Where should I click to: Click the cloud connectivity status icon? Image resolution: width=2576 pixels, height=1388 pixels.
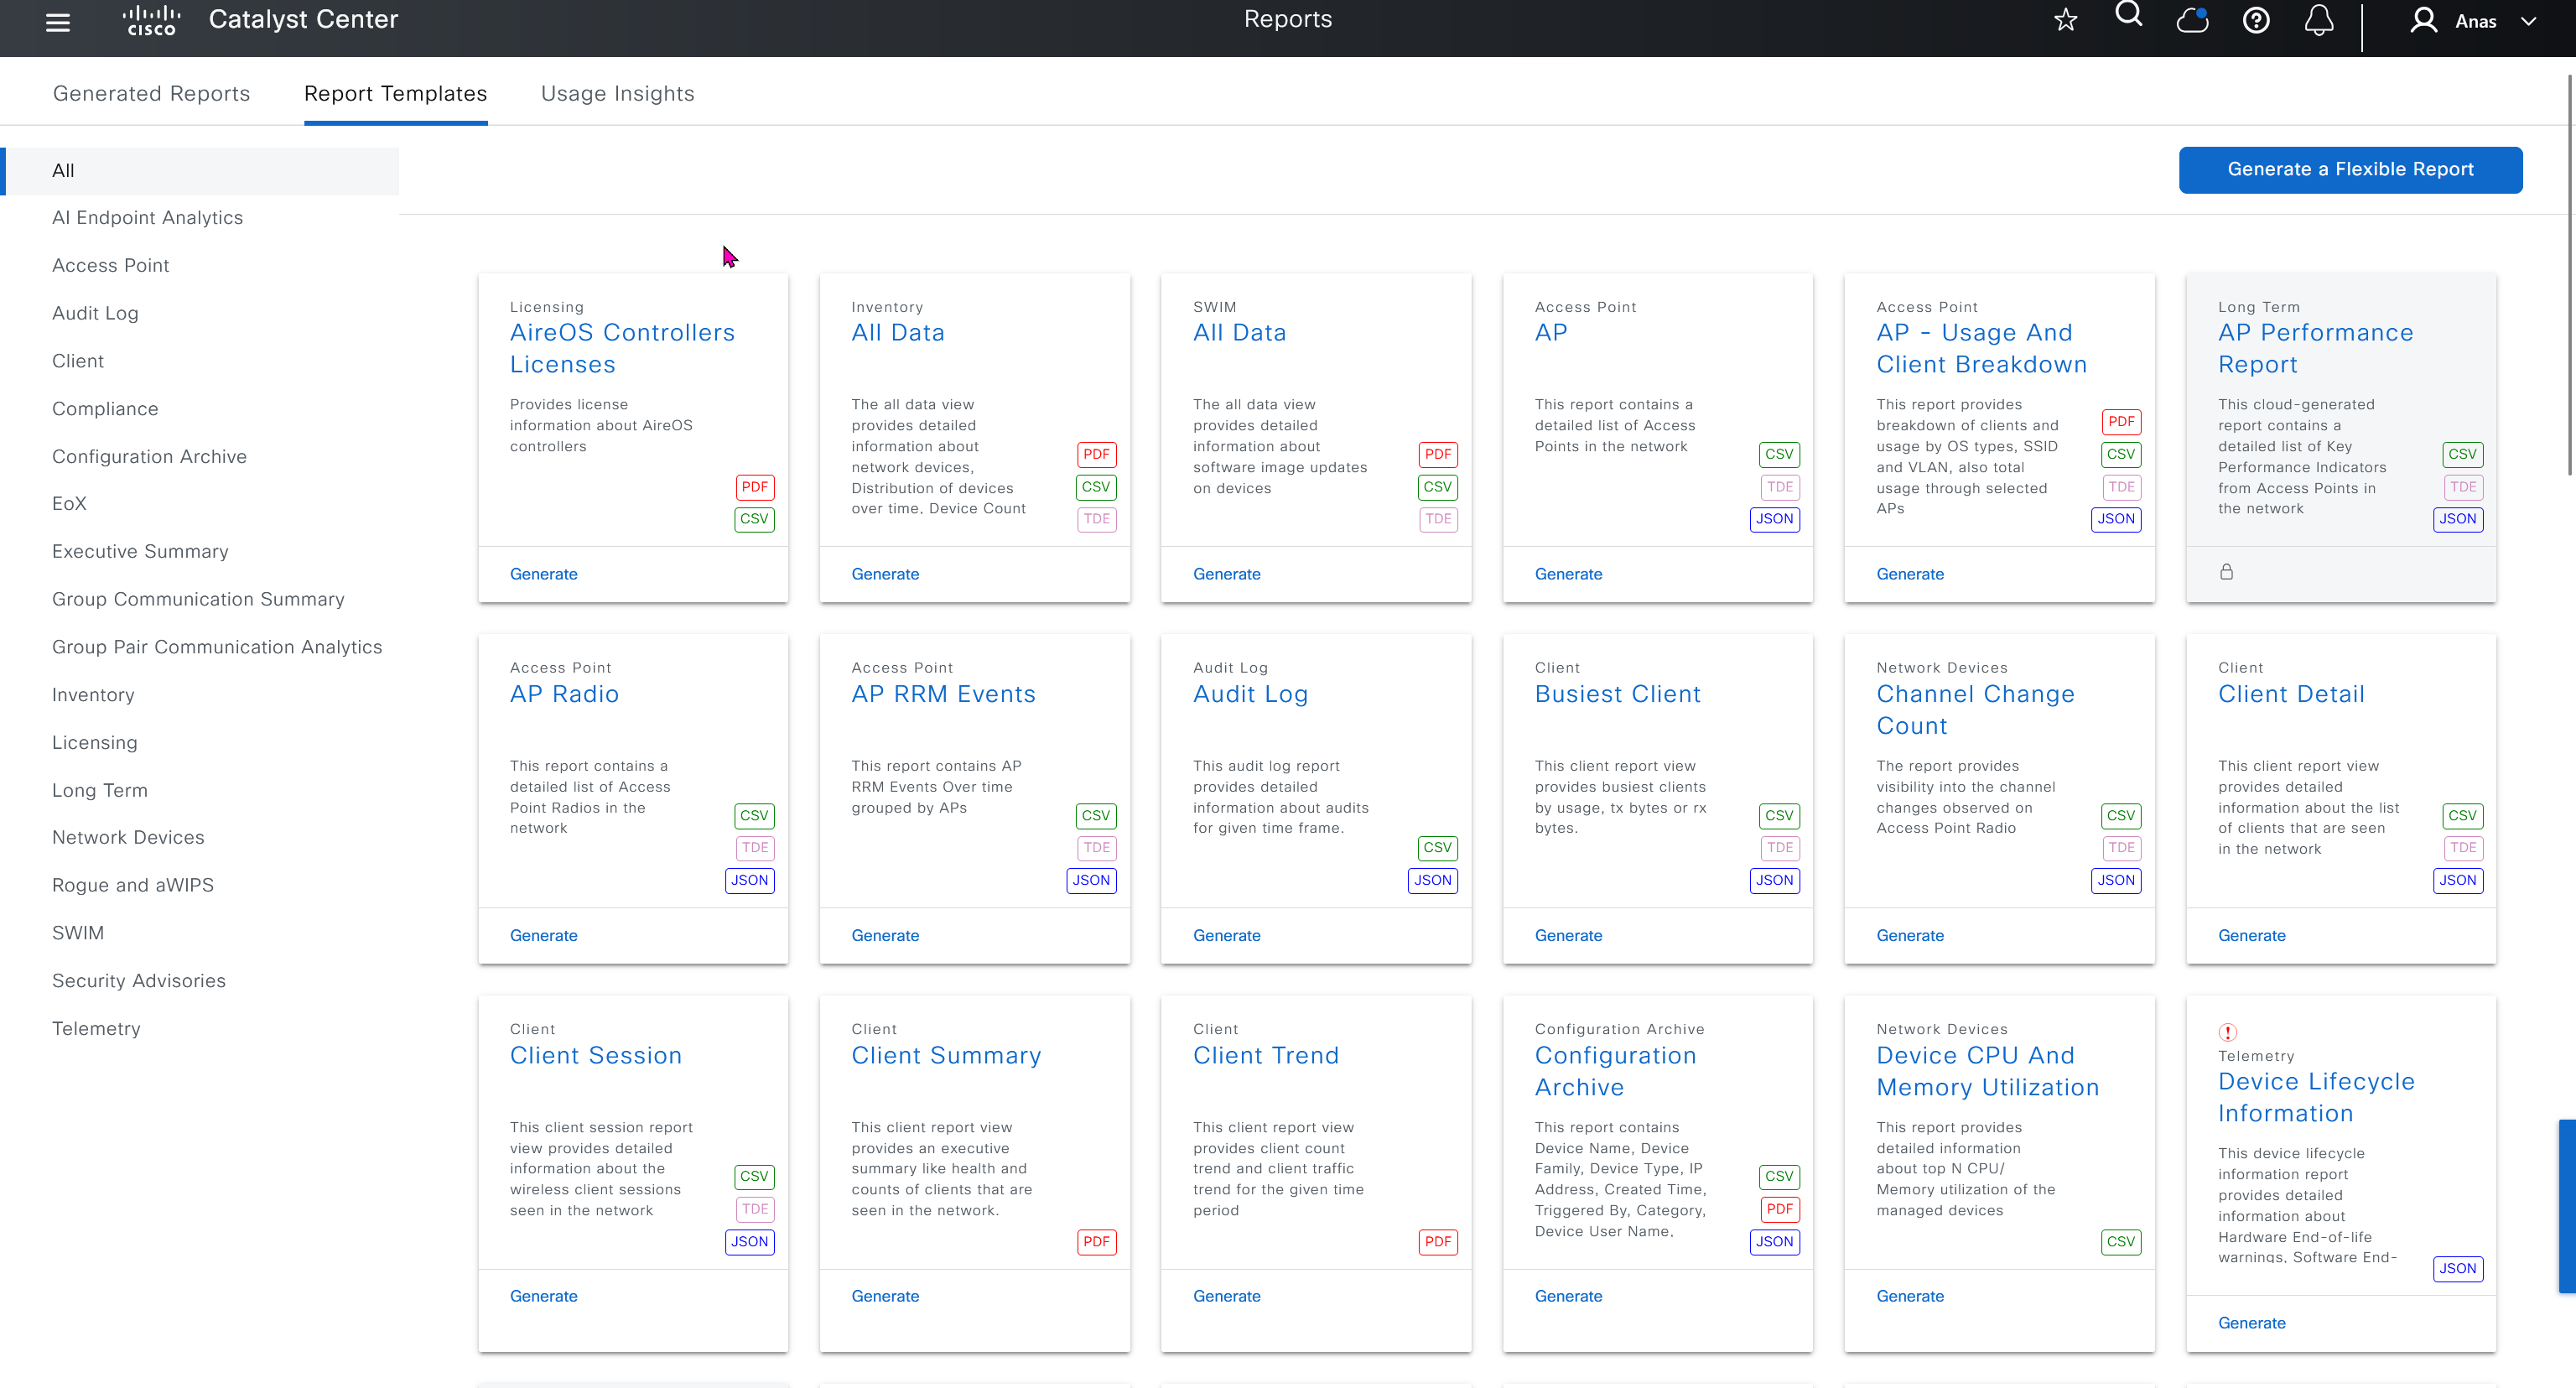pyautogui.click(x=2192, y=20)
